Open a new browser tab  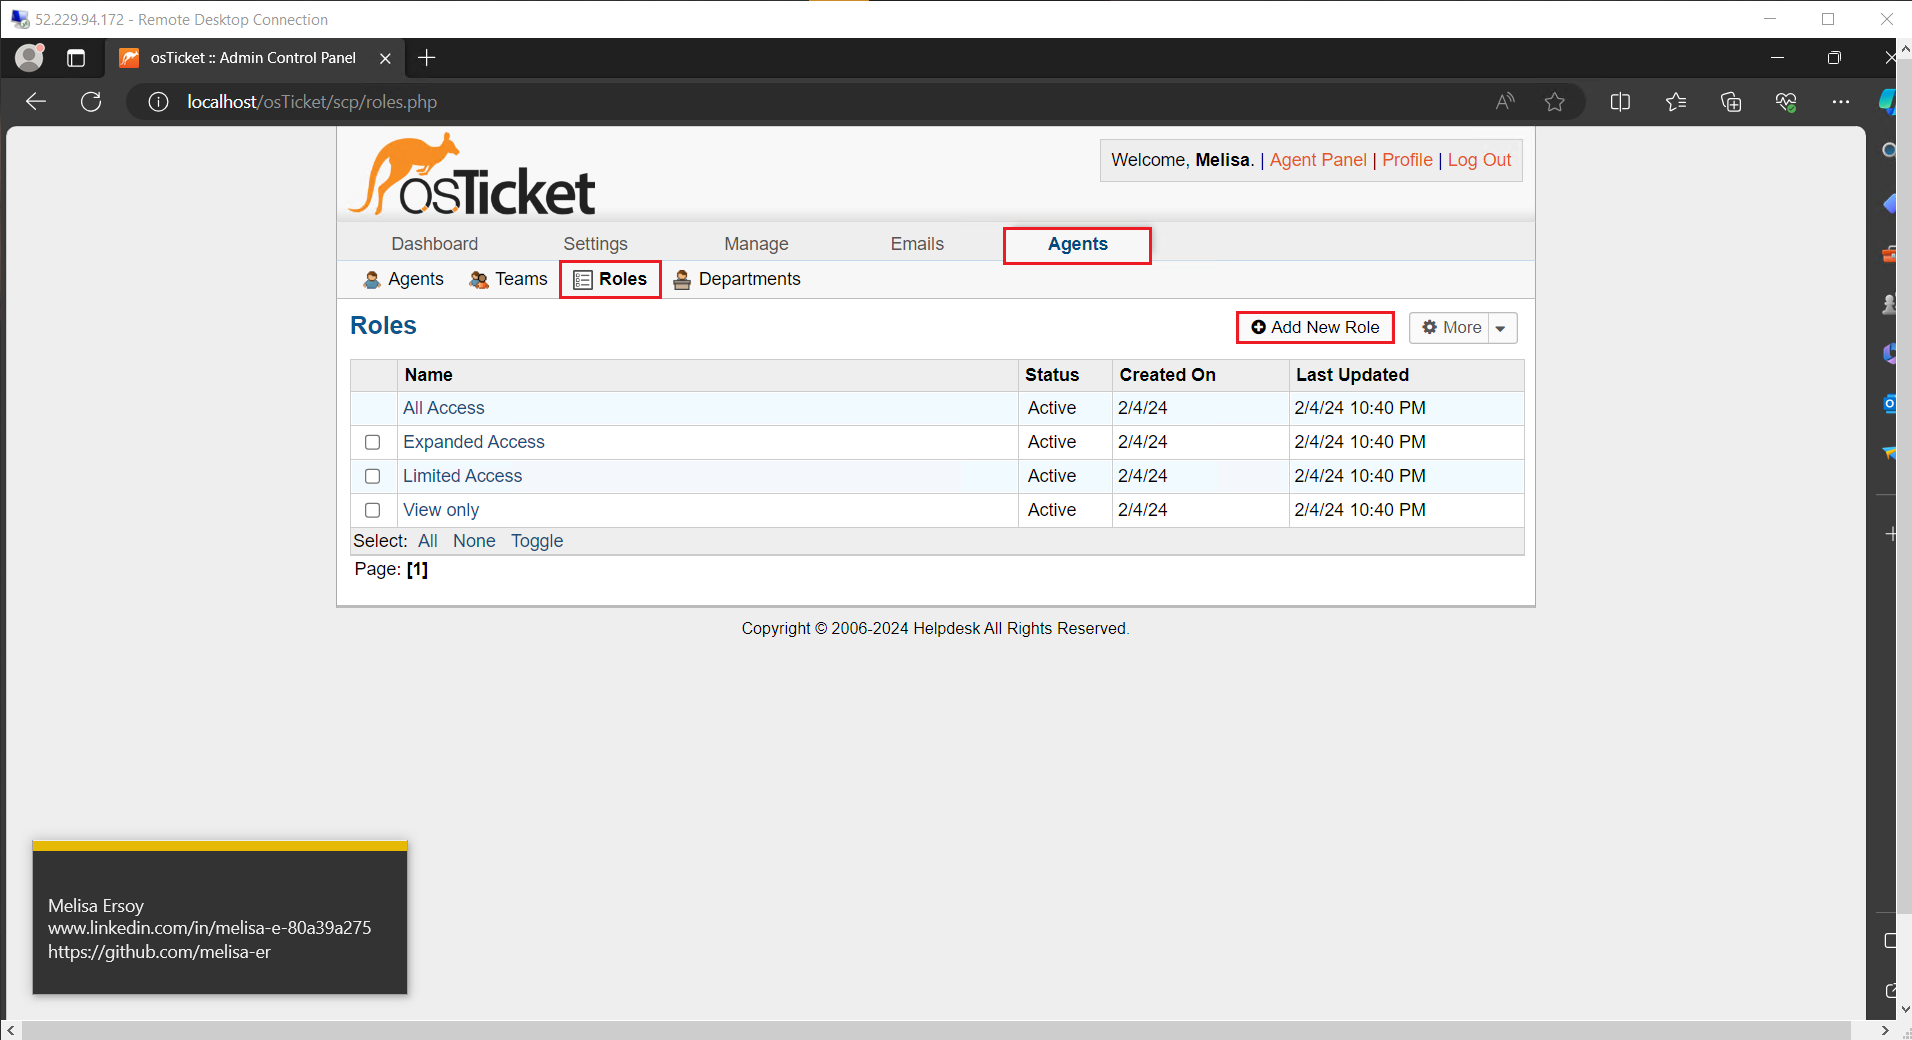(427, 58)
